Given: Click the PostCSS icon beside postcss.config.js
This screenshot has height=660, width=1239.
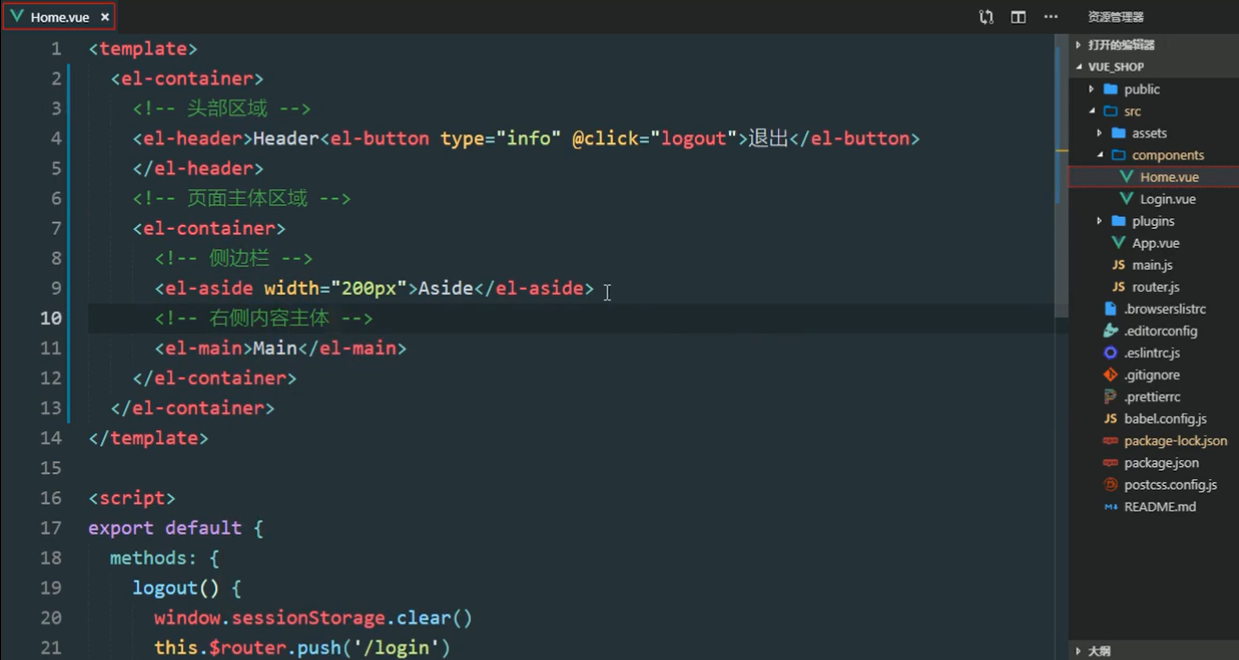Looking at the screenshot, I should pos(1110,485).
